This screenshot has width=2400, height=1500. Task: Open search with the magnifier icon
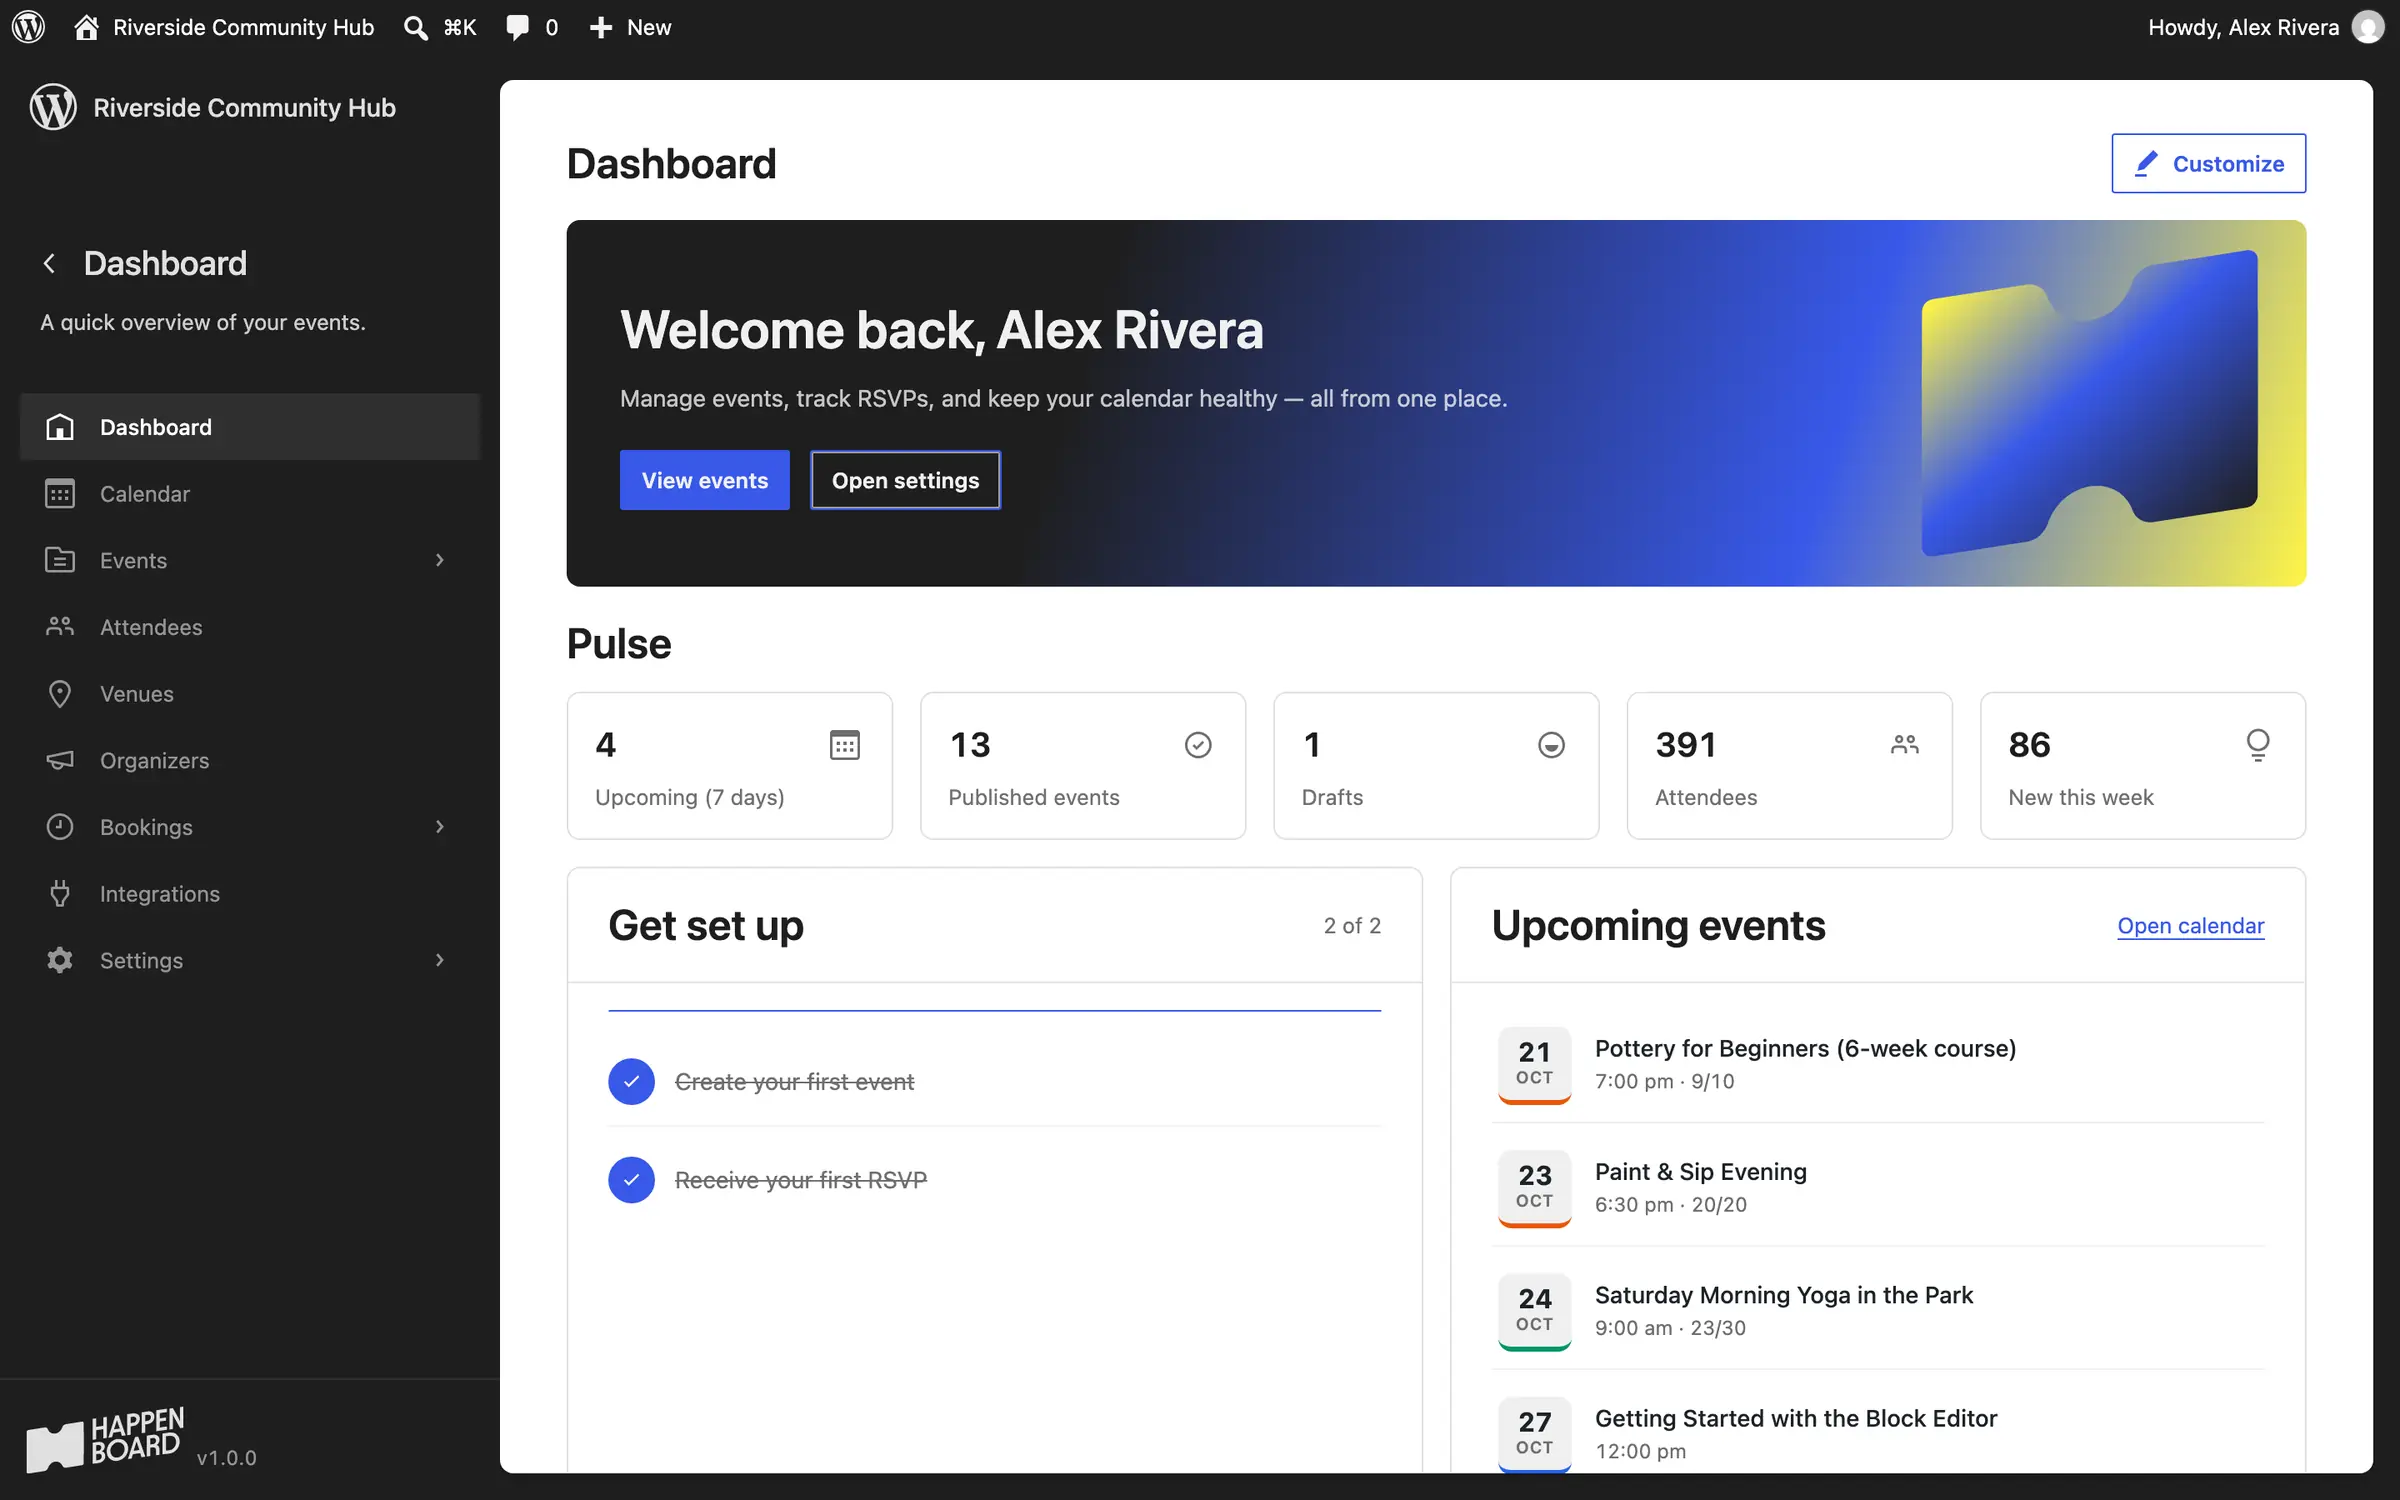[x=415, y=27]
